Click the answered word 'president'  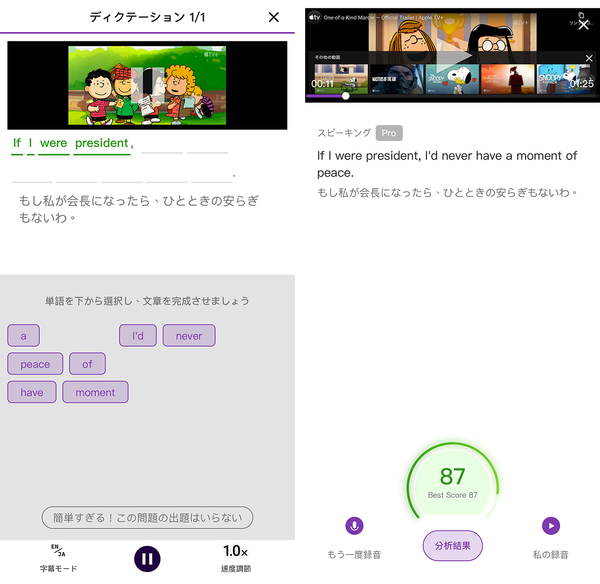101,143
